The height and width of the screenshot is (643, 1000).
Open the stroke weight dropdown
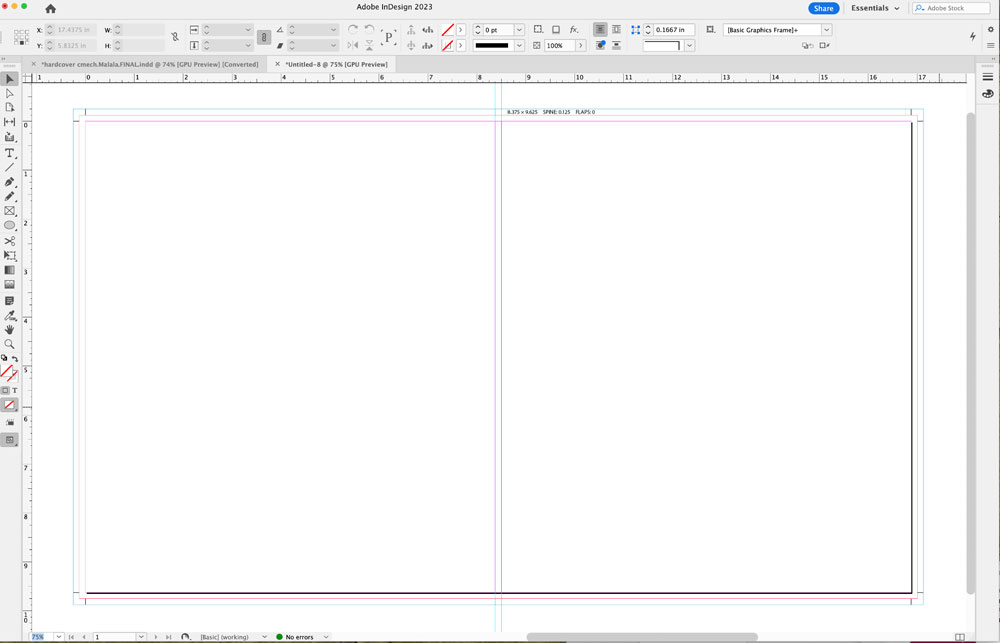tap(519, 30)
